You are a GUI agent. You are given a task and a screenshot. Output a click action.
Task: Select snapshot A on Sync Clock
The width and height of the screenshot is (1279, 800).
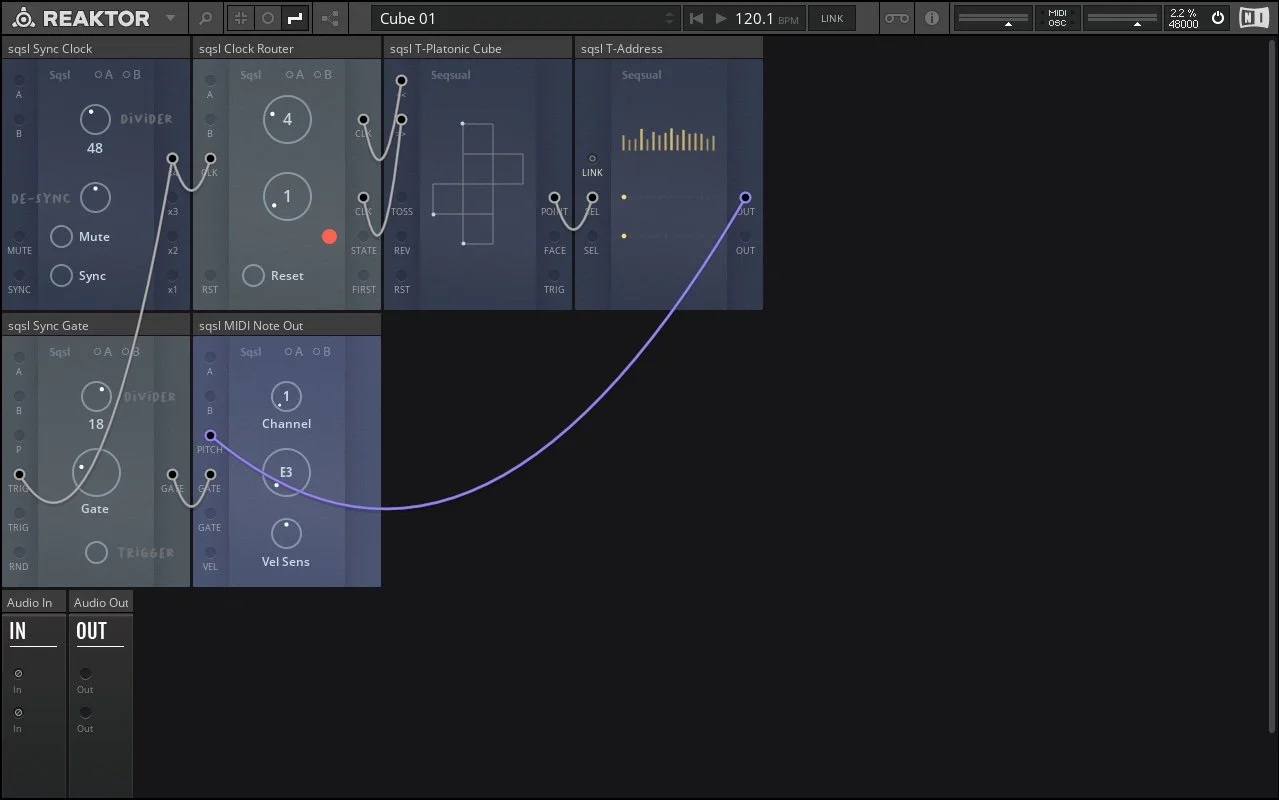[104, 75]
